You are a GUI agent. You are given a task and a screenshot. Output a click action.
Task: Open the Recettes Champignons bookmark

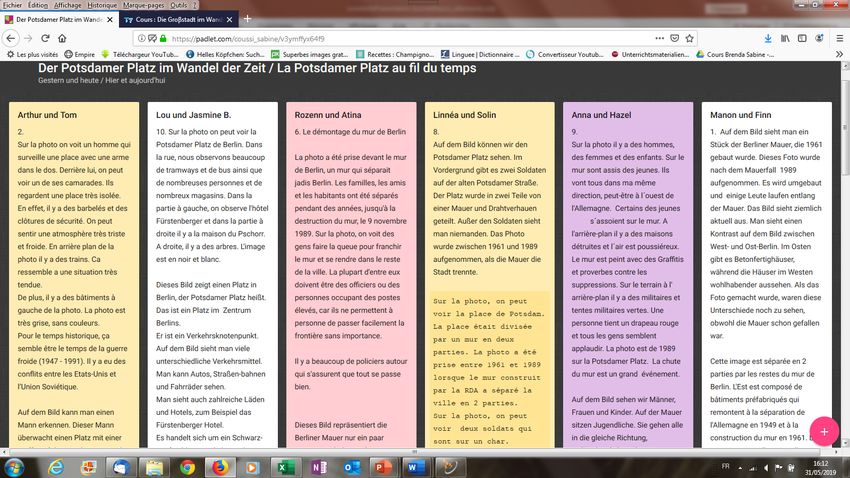coord(395,54)
